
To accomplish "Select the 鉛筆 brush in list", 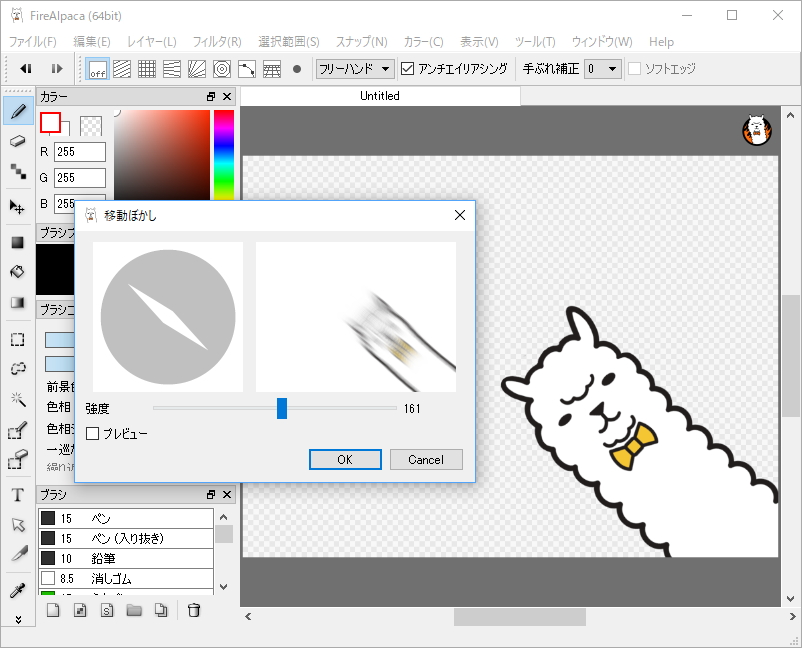I will pos(126,558).
